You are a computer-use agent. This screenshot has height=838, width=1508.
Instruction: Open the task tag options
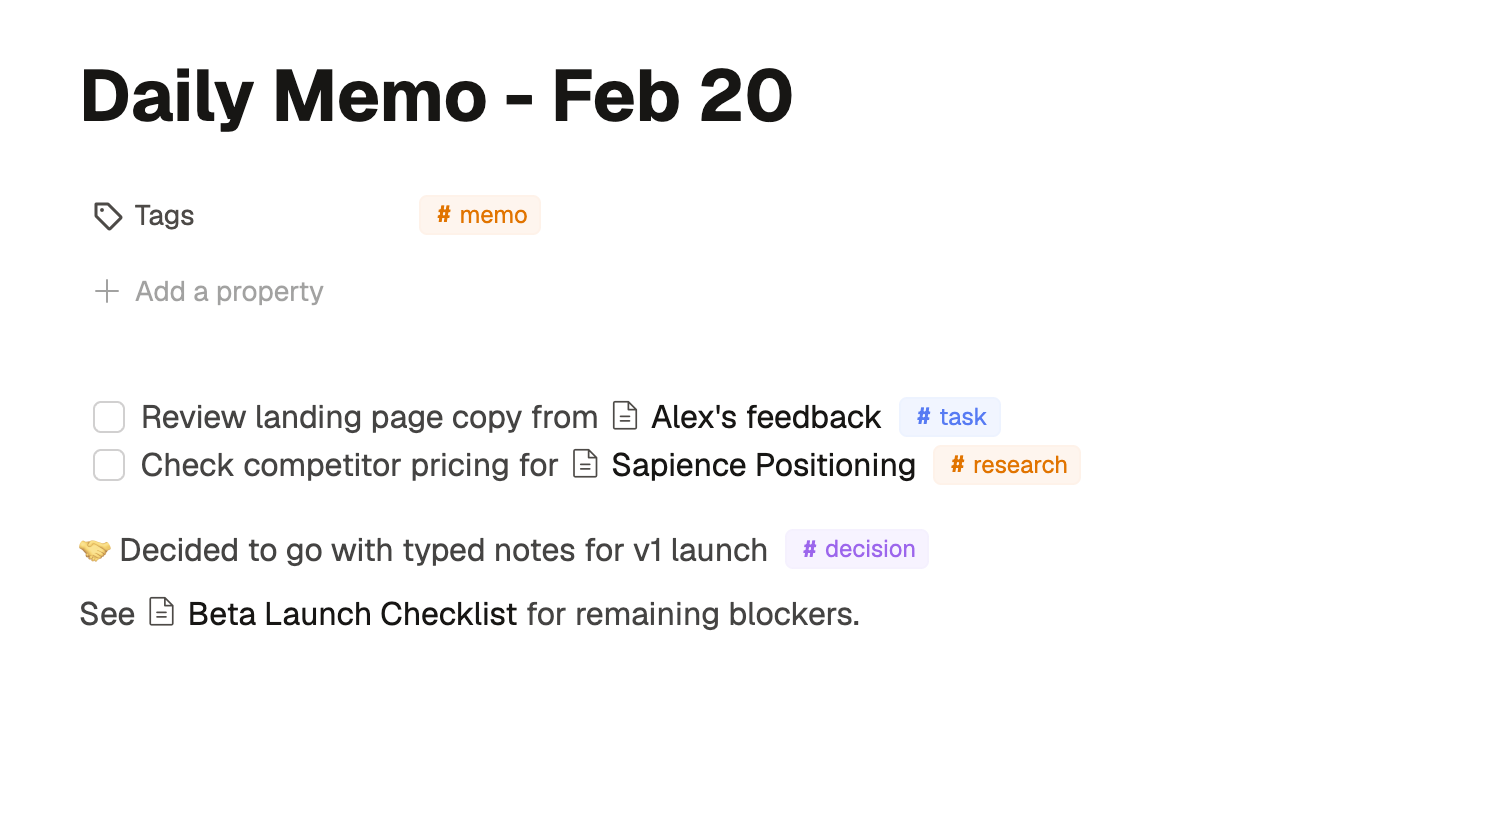coord(949,416)
